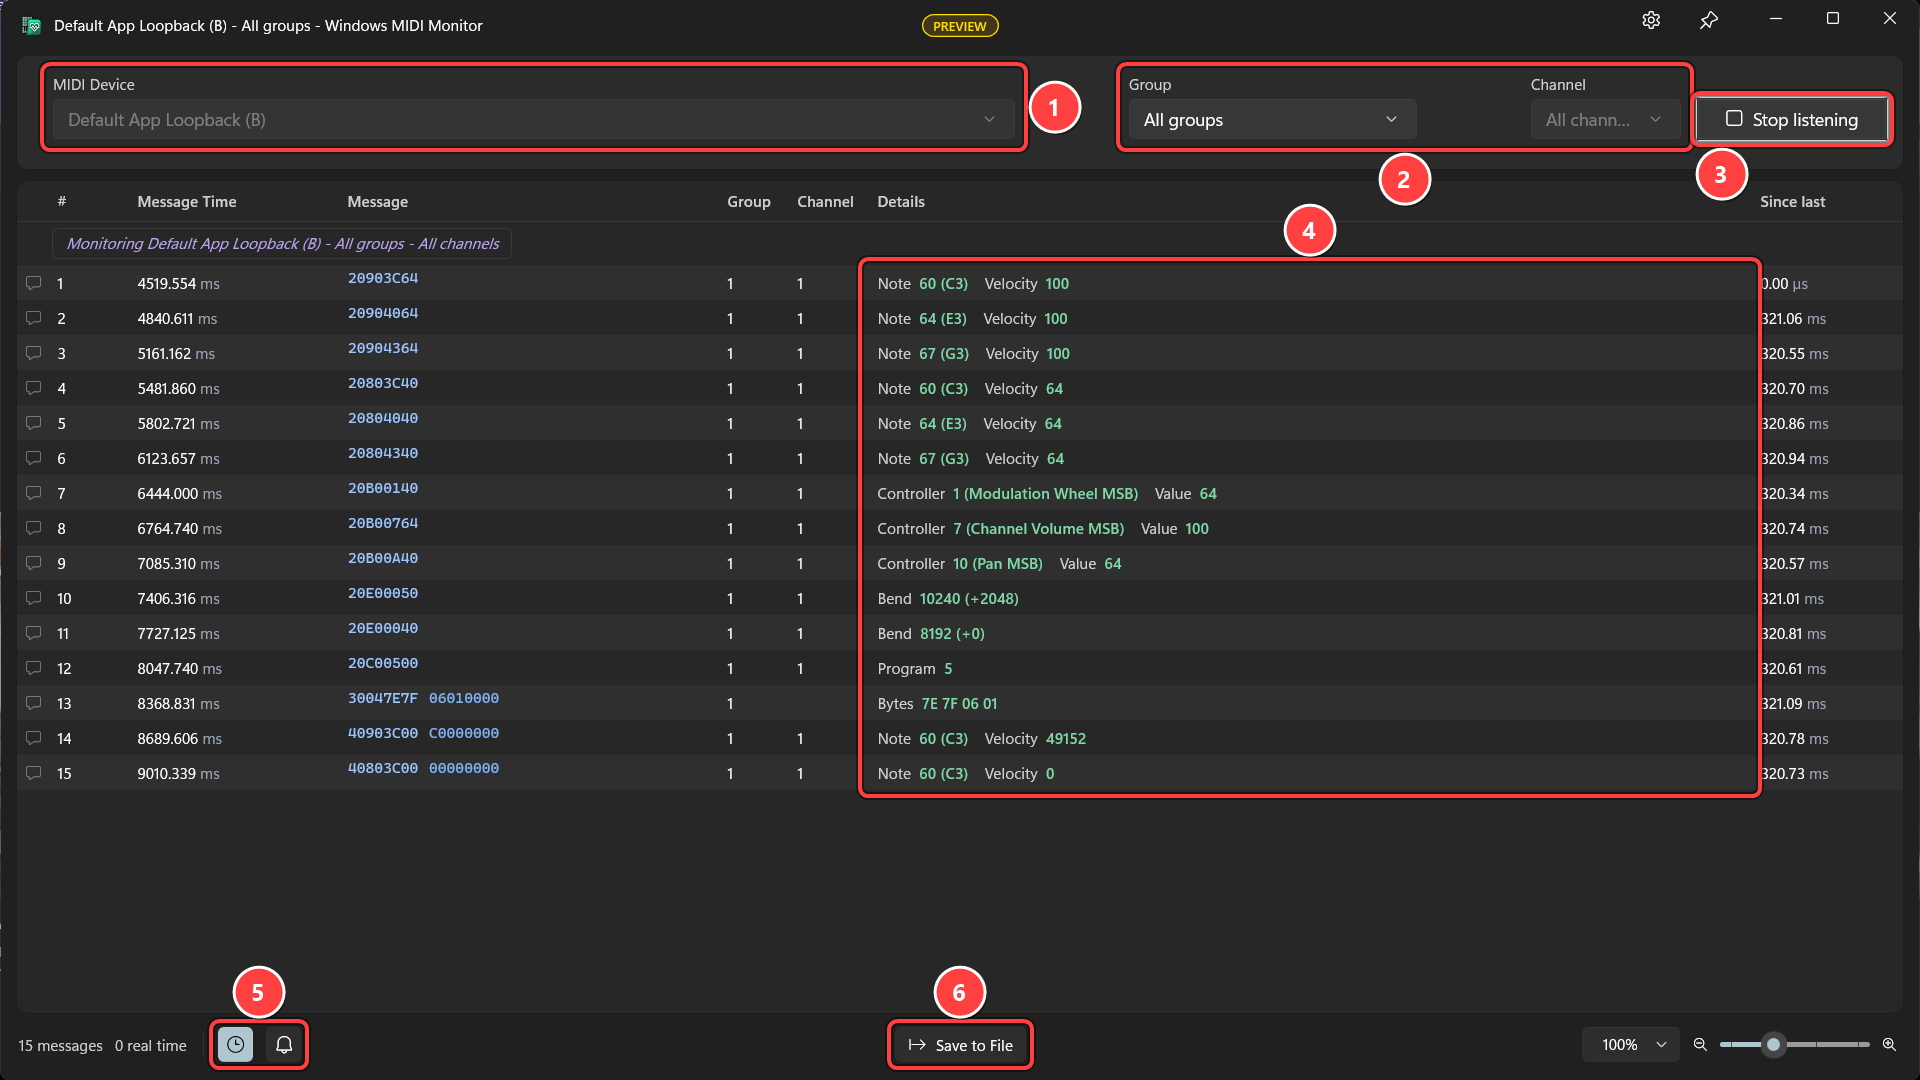Image resolution: width=1920 pixels, height=1080 pixels.
Task: Click Bend 10240 (+2048) details
Action: (x=948, y=599)
